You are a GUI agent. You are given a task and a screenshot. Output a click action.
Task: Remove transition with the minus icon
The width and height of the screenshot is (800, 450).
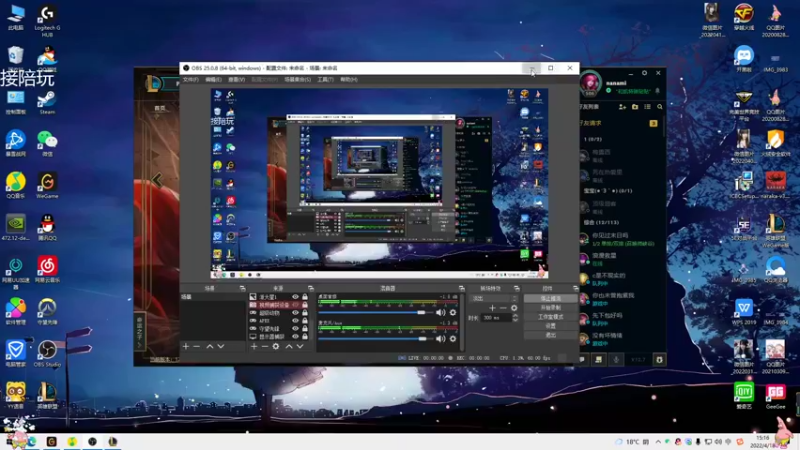click(x=503, y=308)
